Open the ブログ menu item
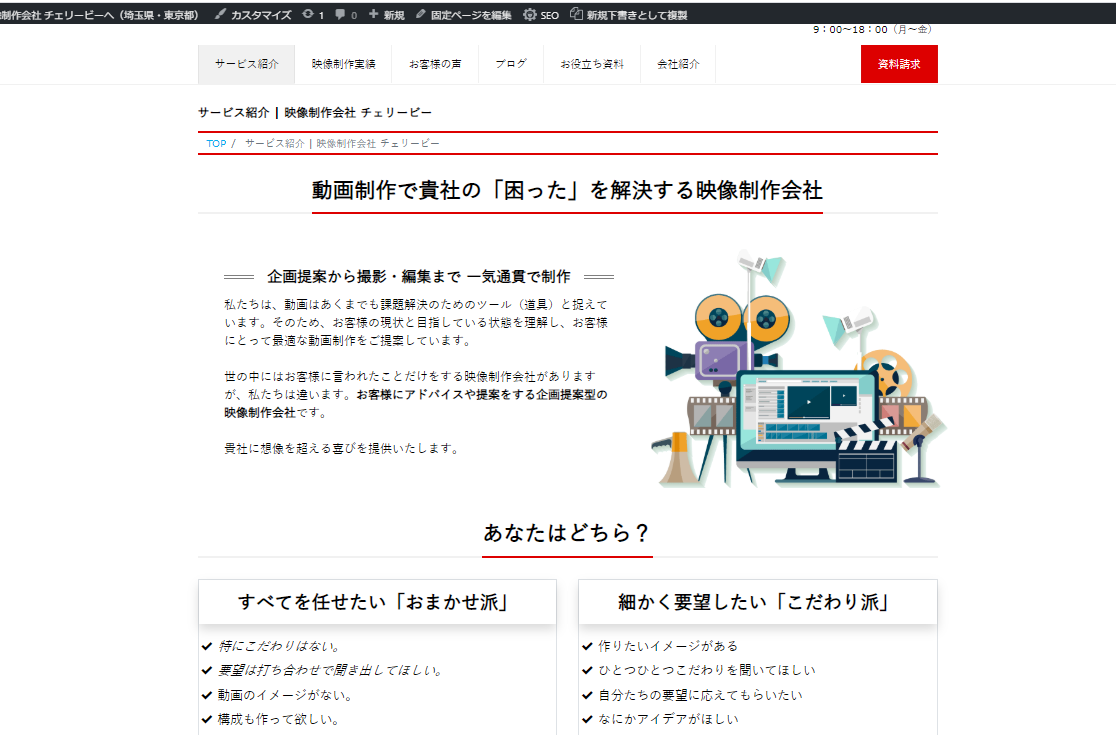This screenshot has height=735, width=1116. click(510, 64)
